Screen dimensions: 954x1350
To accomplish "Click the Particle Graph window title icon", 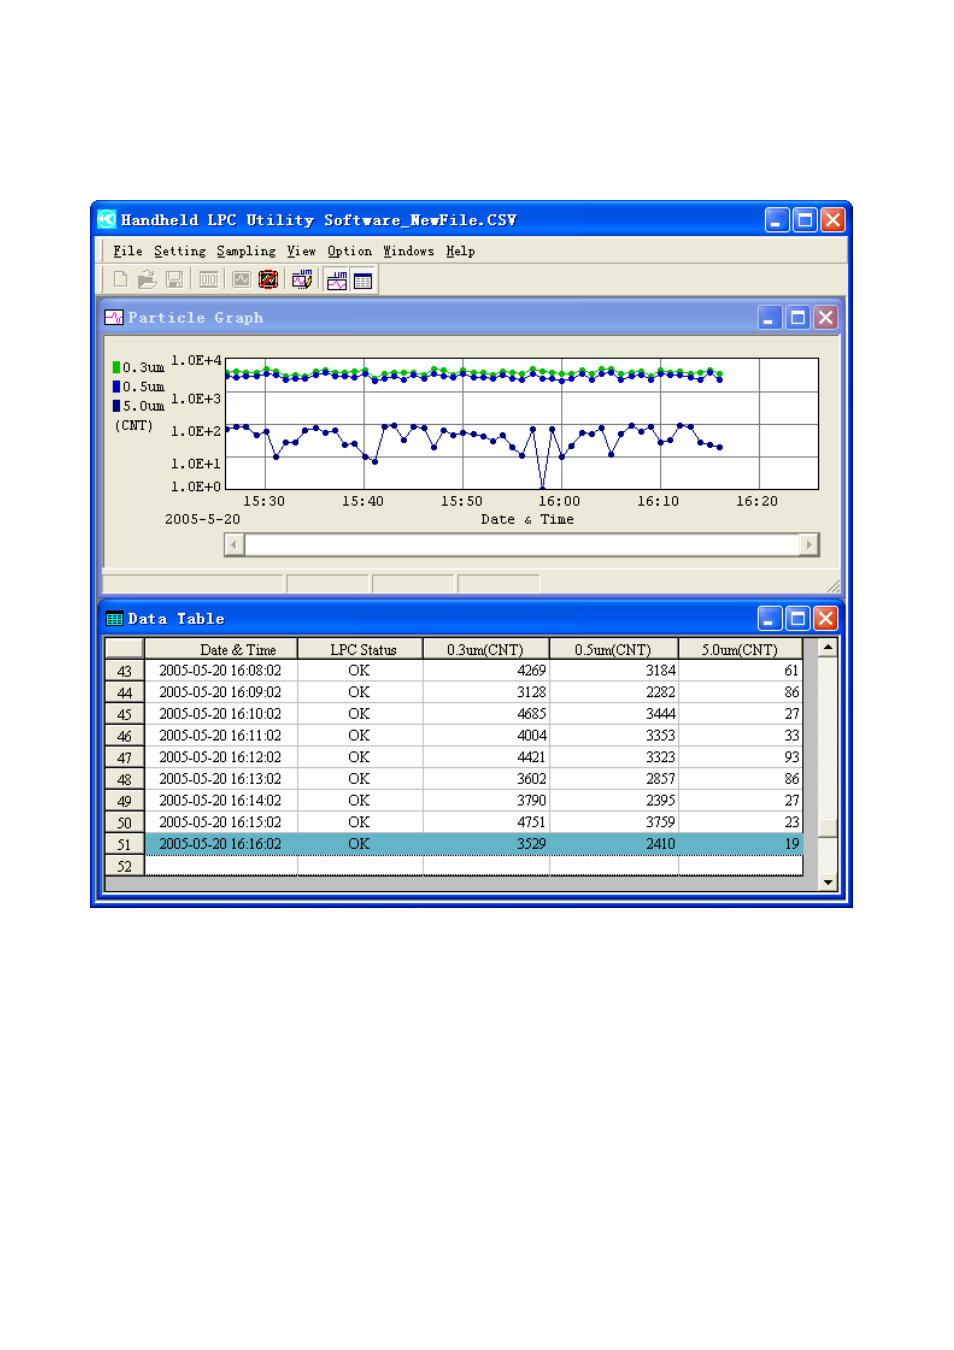I will click(x=114, y=317).
